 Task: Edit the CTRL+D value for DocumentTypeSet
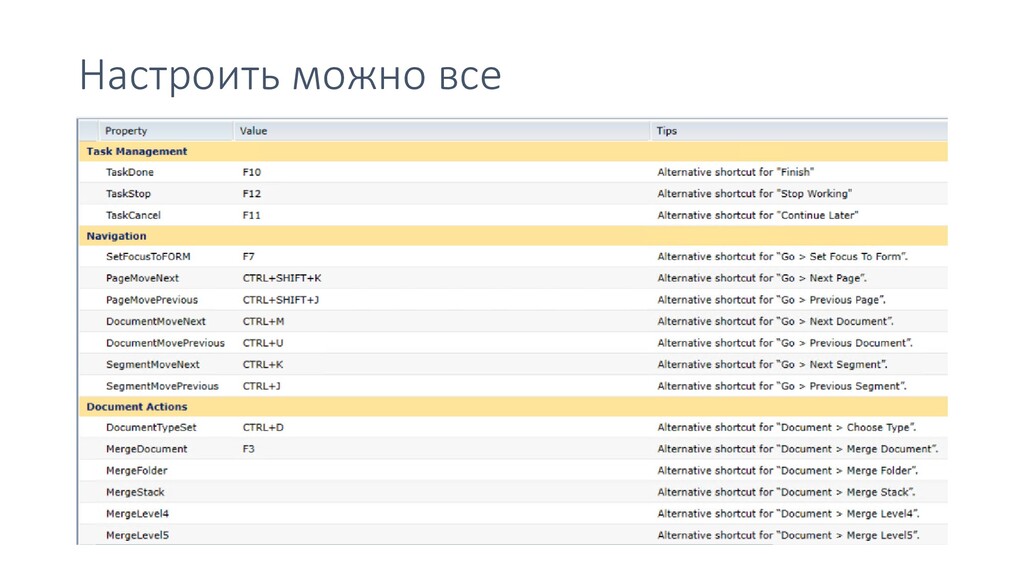263,427
